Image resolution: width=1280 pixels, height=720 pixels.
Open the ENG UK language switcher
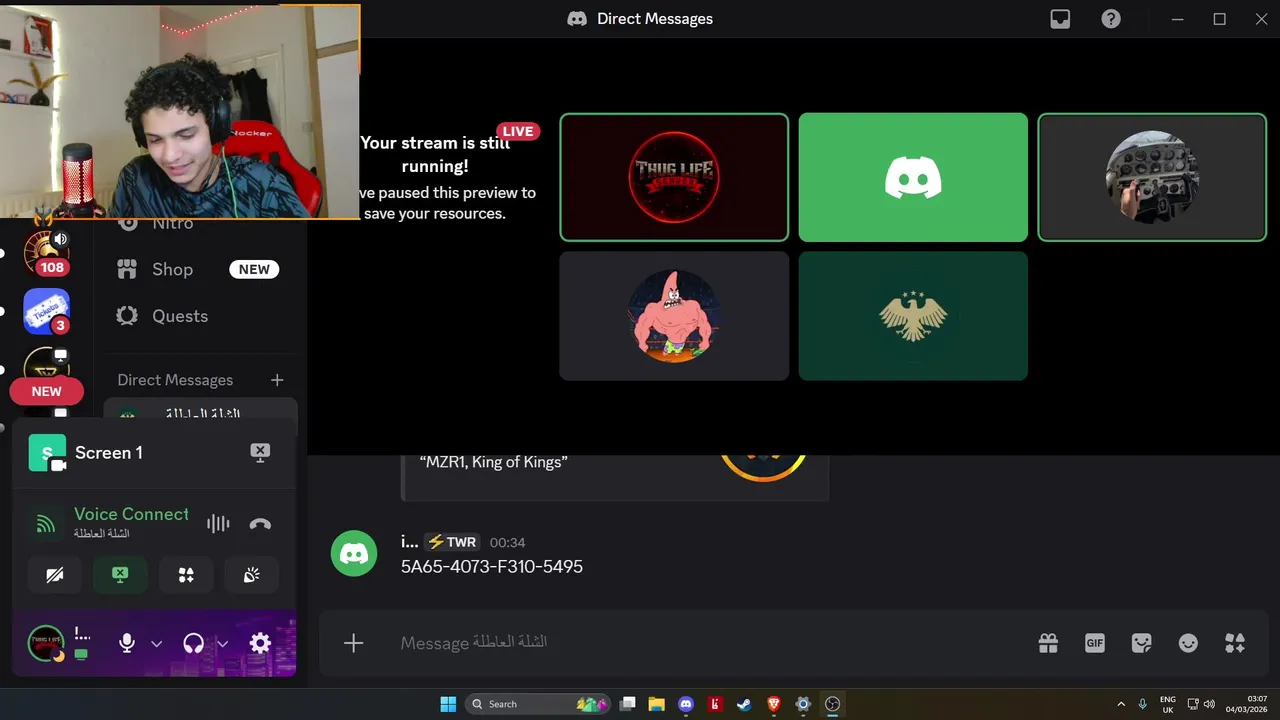[x=1167, y=704]
